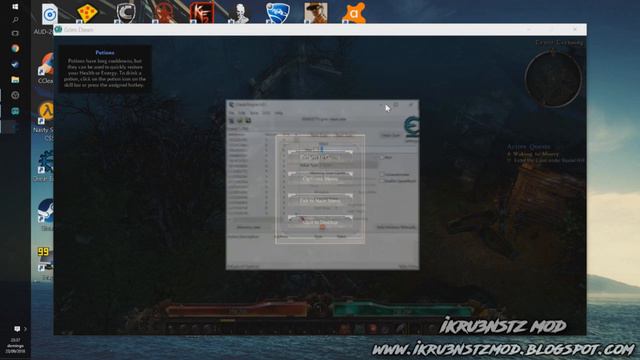Click the red health bar

pos(237,311)
